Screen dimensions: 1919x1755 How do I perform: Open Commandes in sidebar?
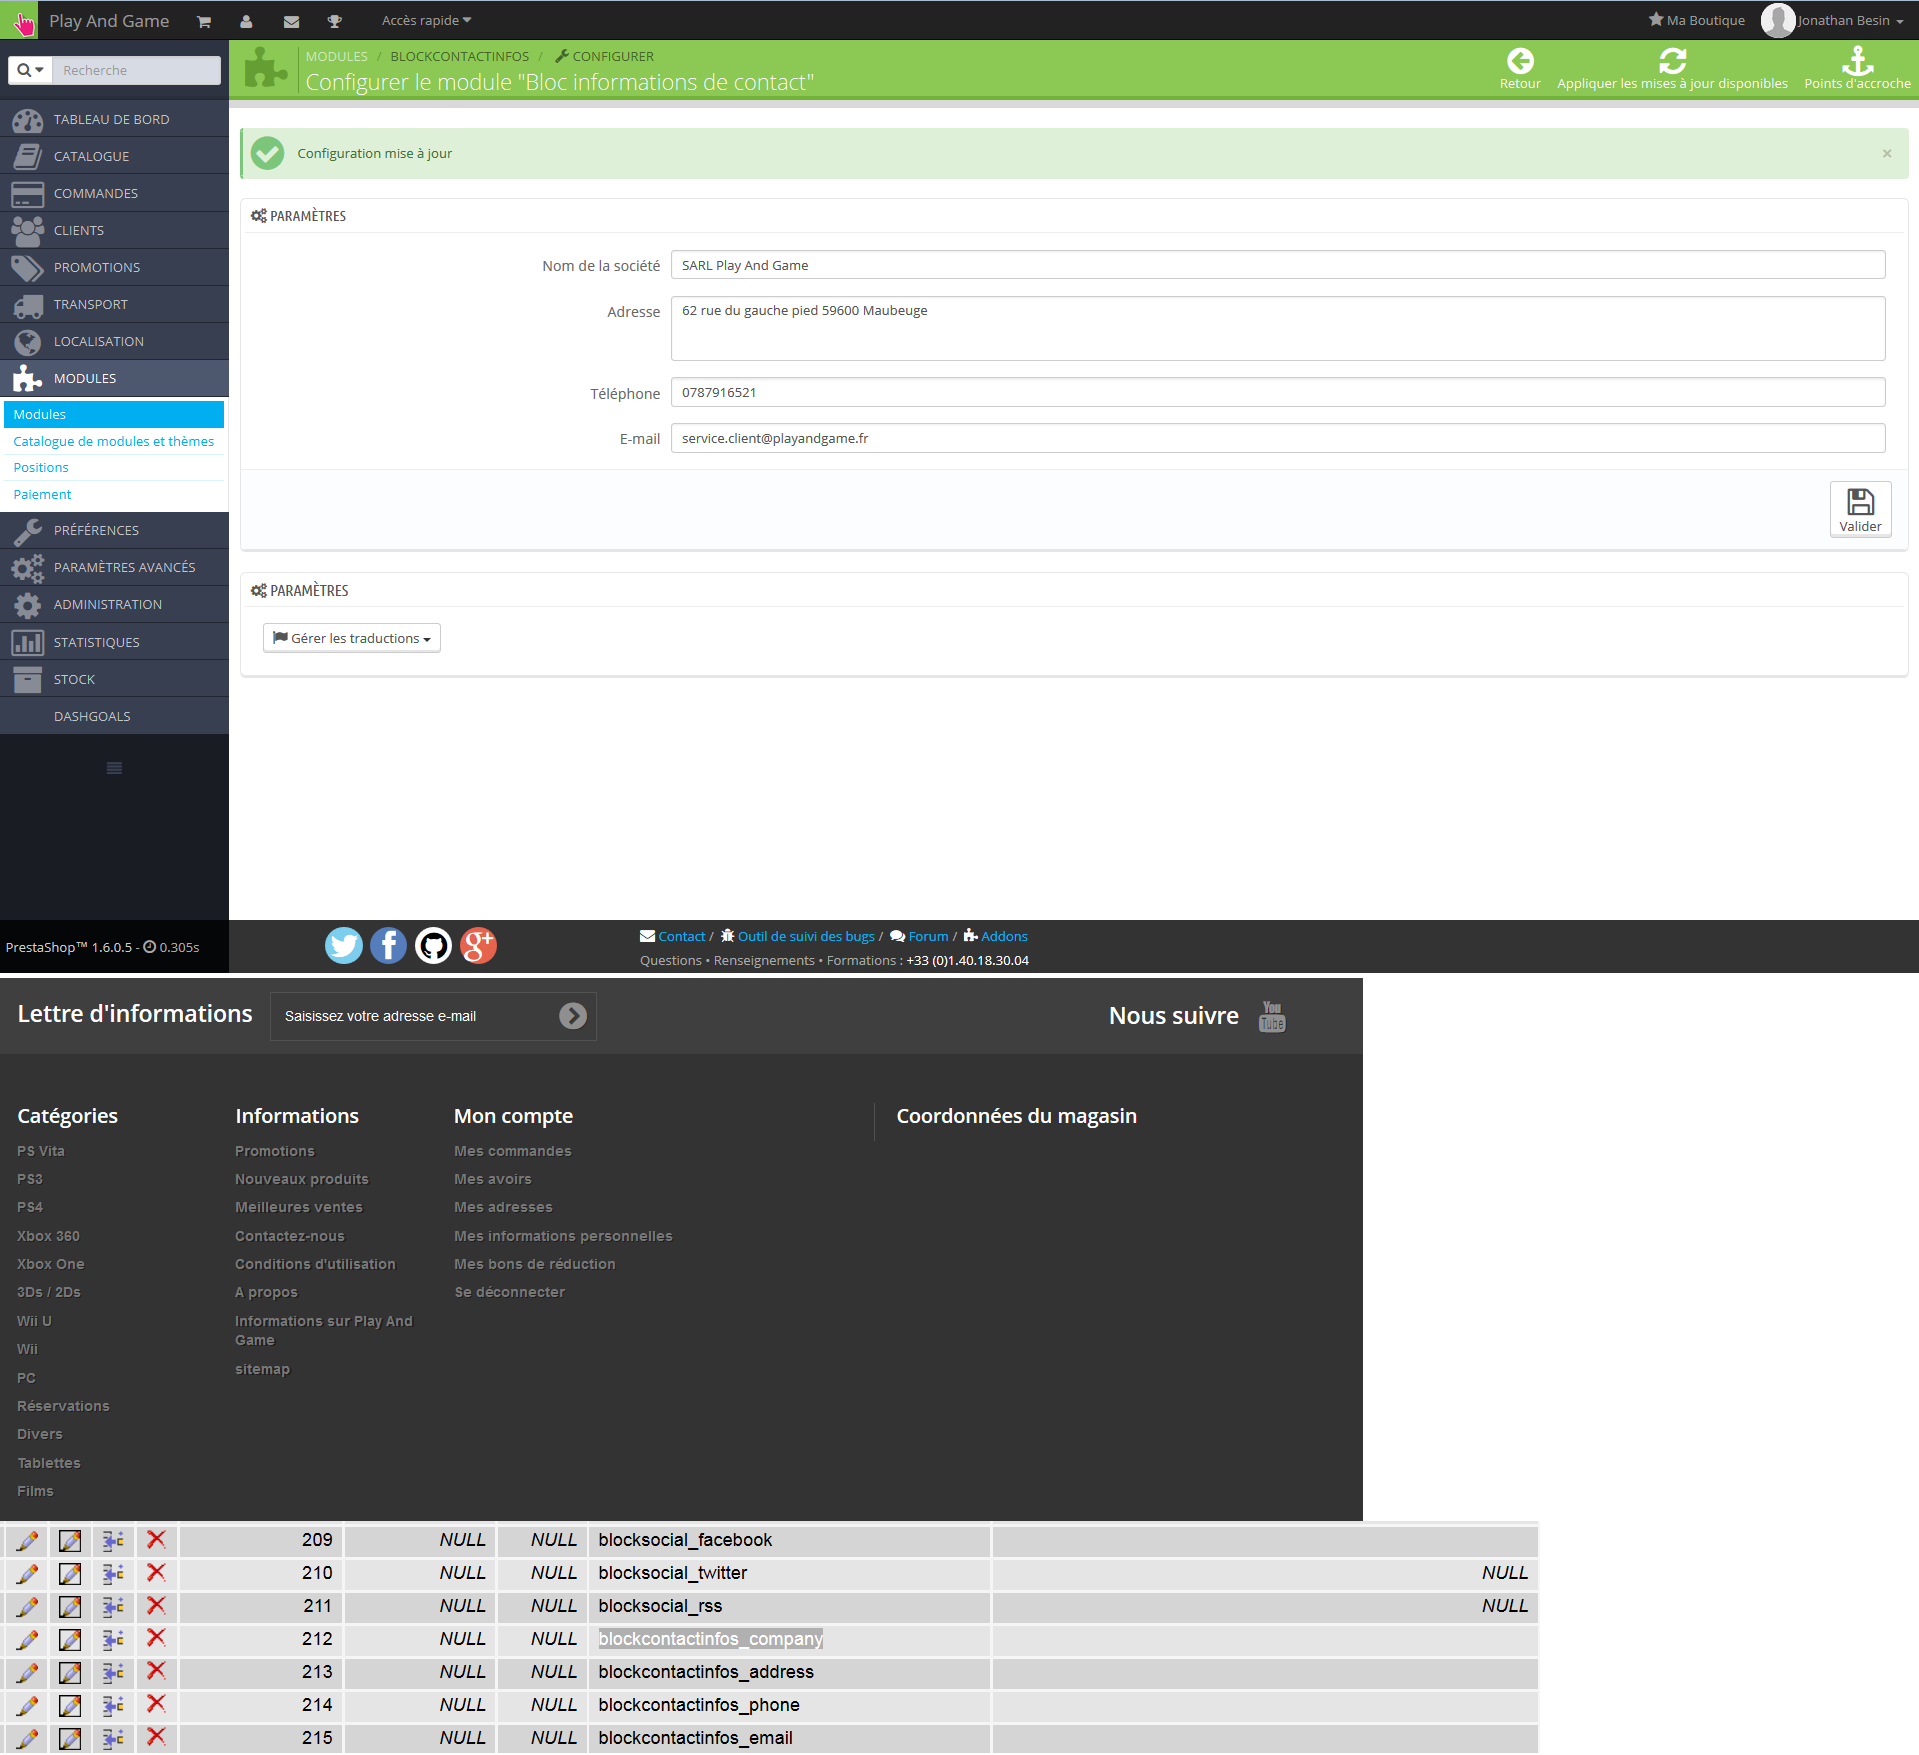[x=114, y=193]
